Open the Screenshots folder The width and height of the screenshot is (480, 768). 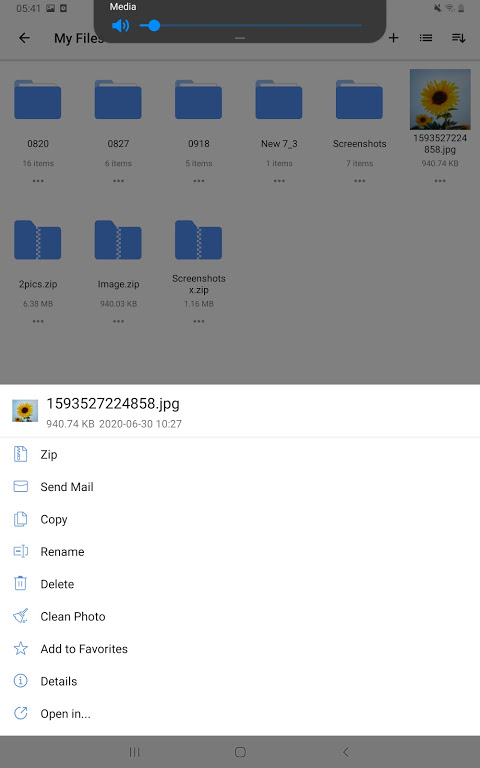(359, 99)
